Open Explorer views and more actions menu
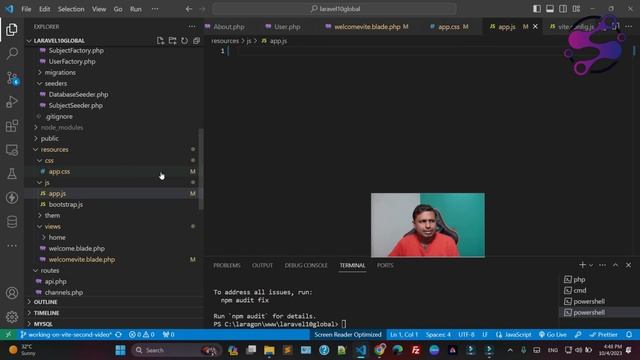Viewport: 640px width, 360px height. click(192, 27)
